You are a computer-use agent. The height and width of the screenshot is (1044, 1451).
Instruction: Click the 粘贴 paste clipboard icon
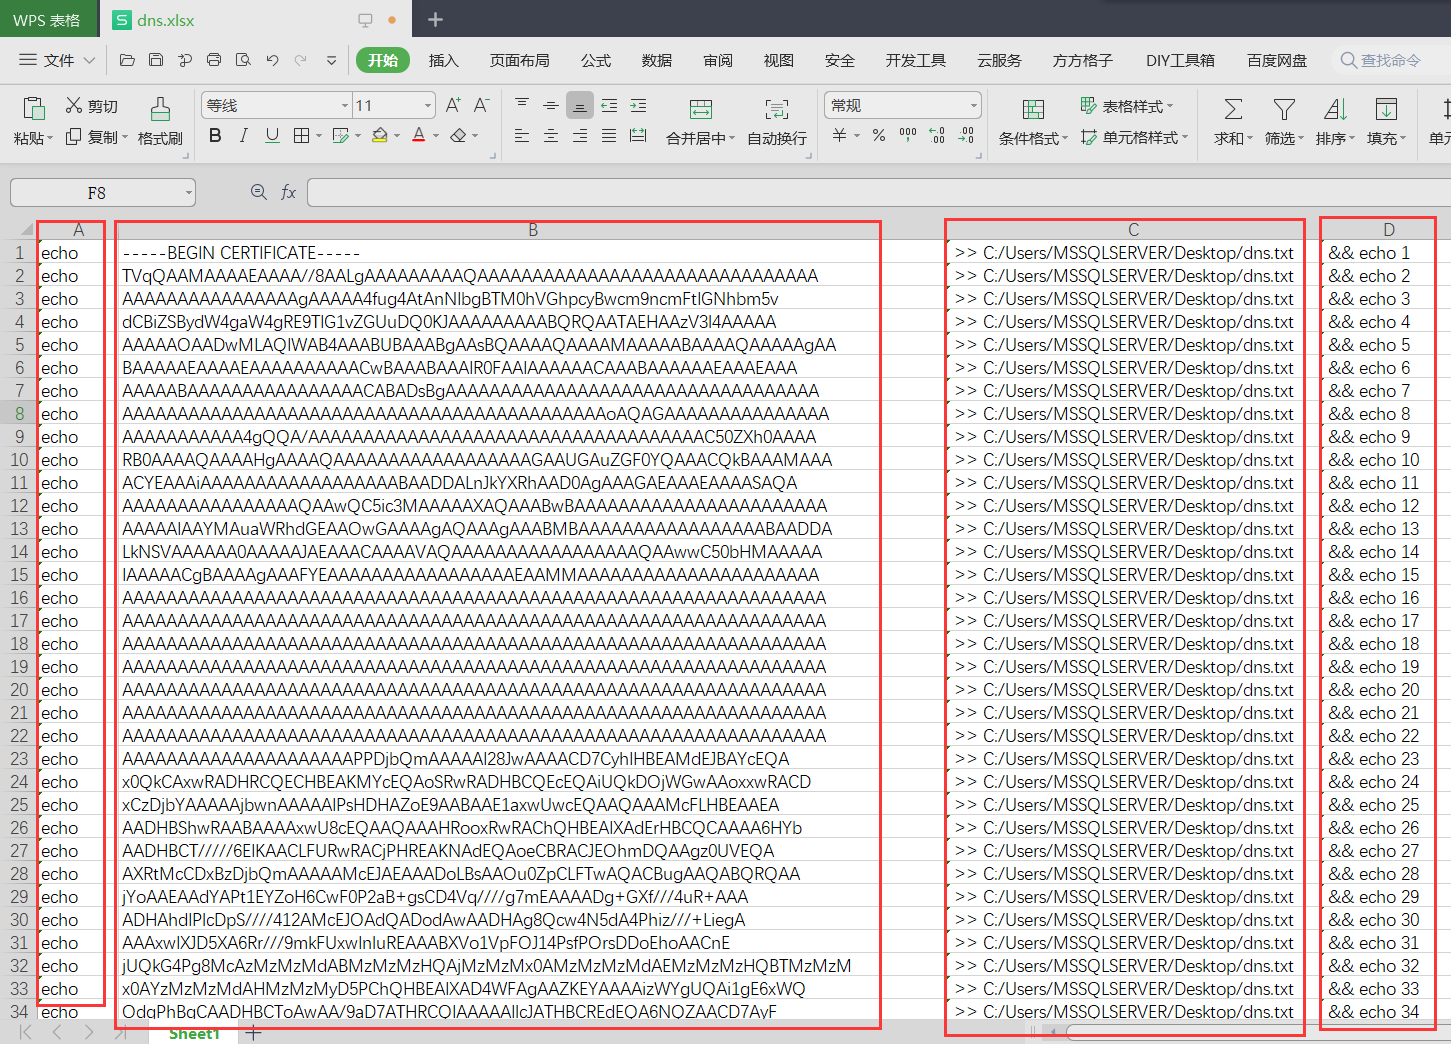[33, 108]
